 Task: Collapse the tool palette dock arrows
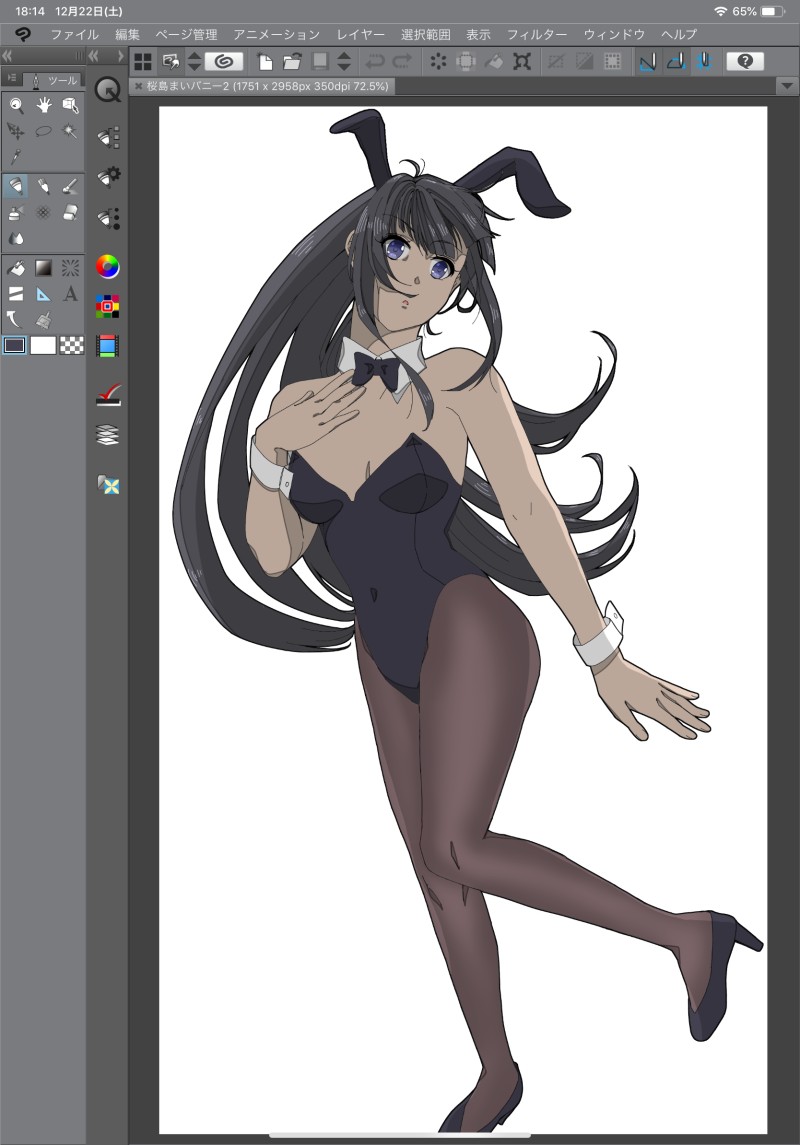click(x=7, y=55)
